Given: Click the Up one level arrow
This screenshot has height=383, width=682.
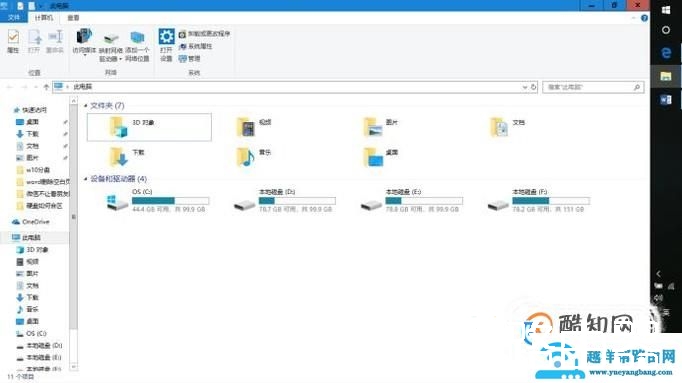Looking at the screenshot, I should pyautogui.click(x=46, y=87).
